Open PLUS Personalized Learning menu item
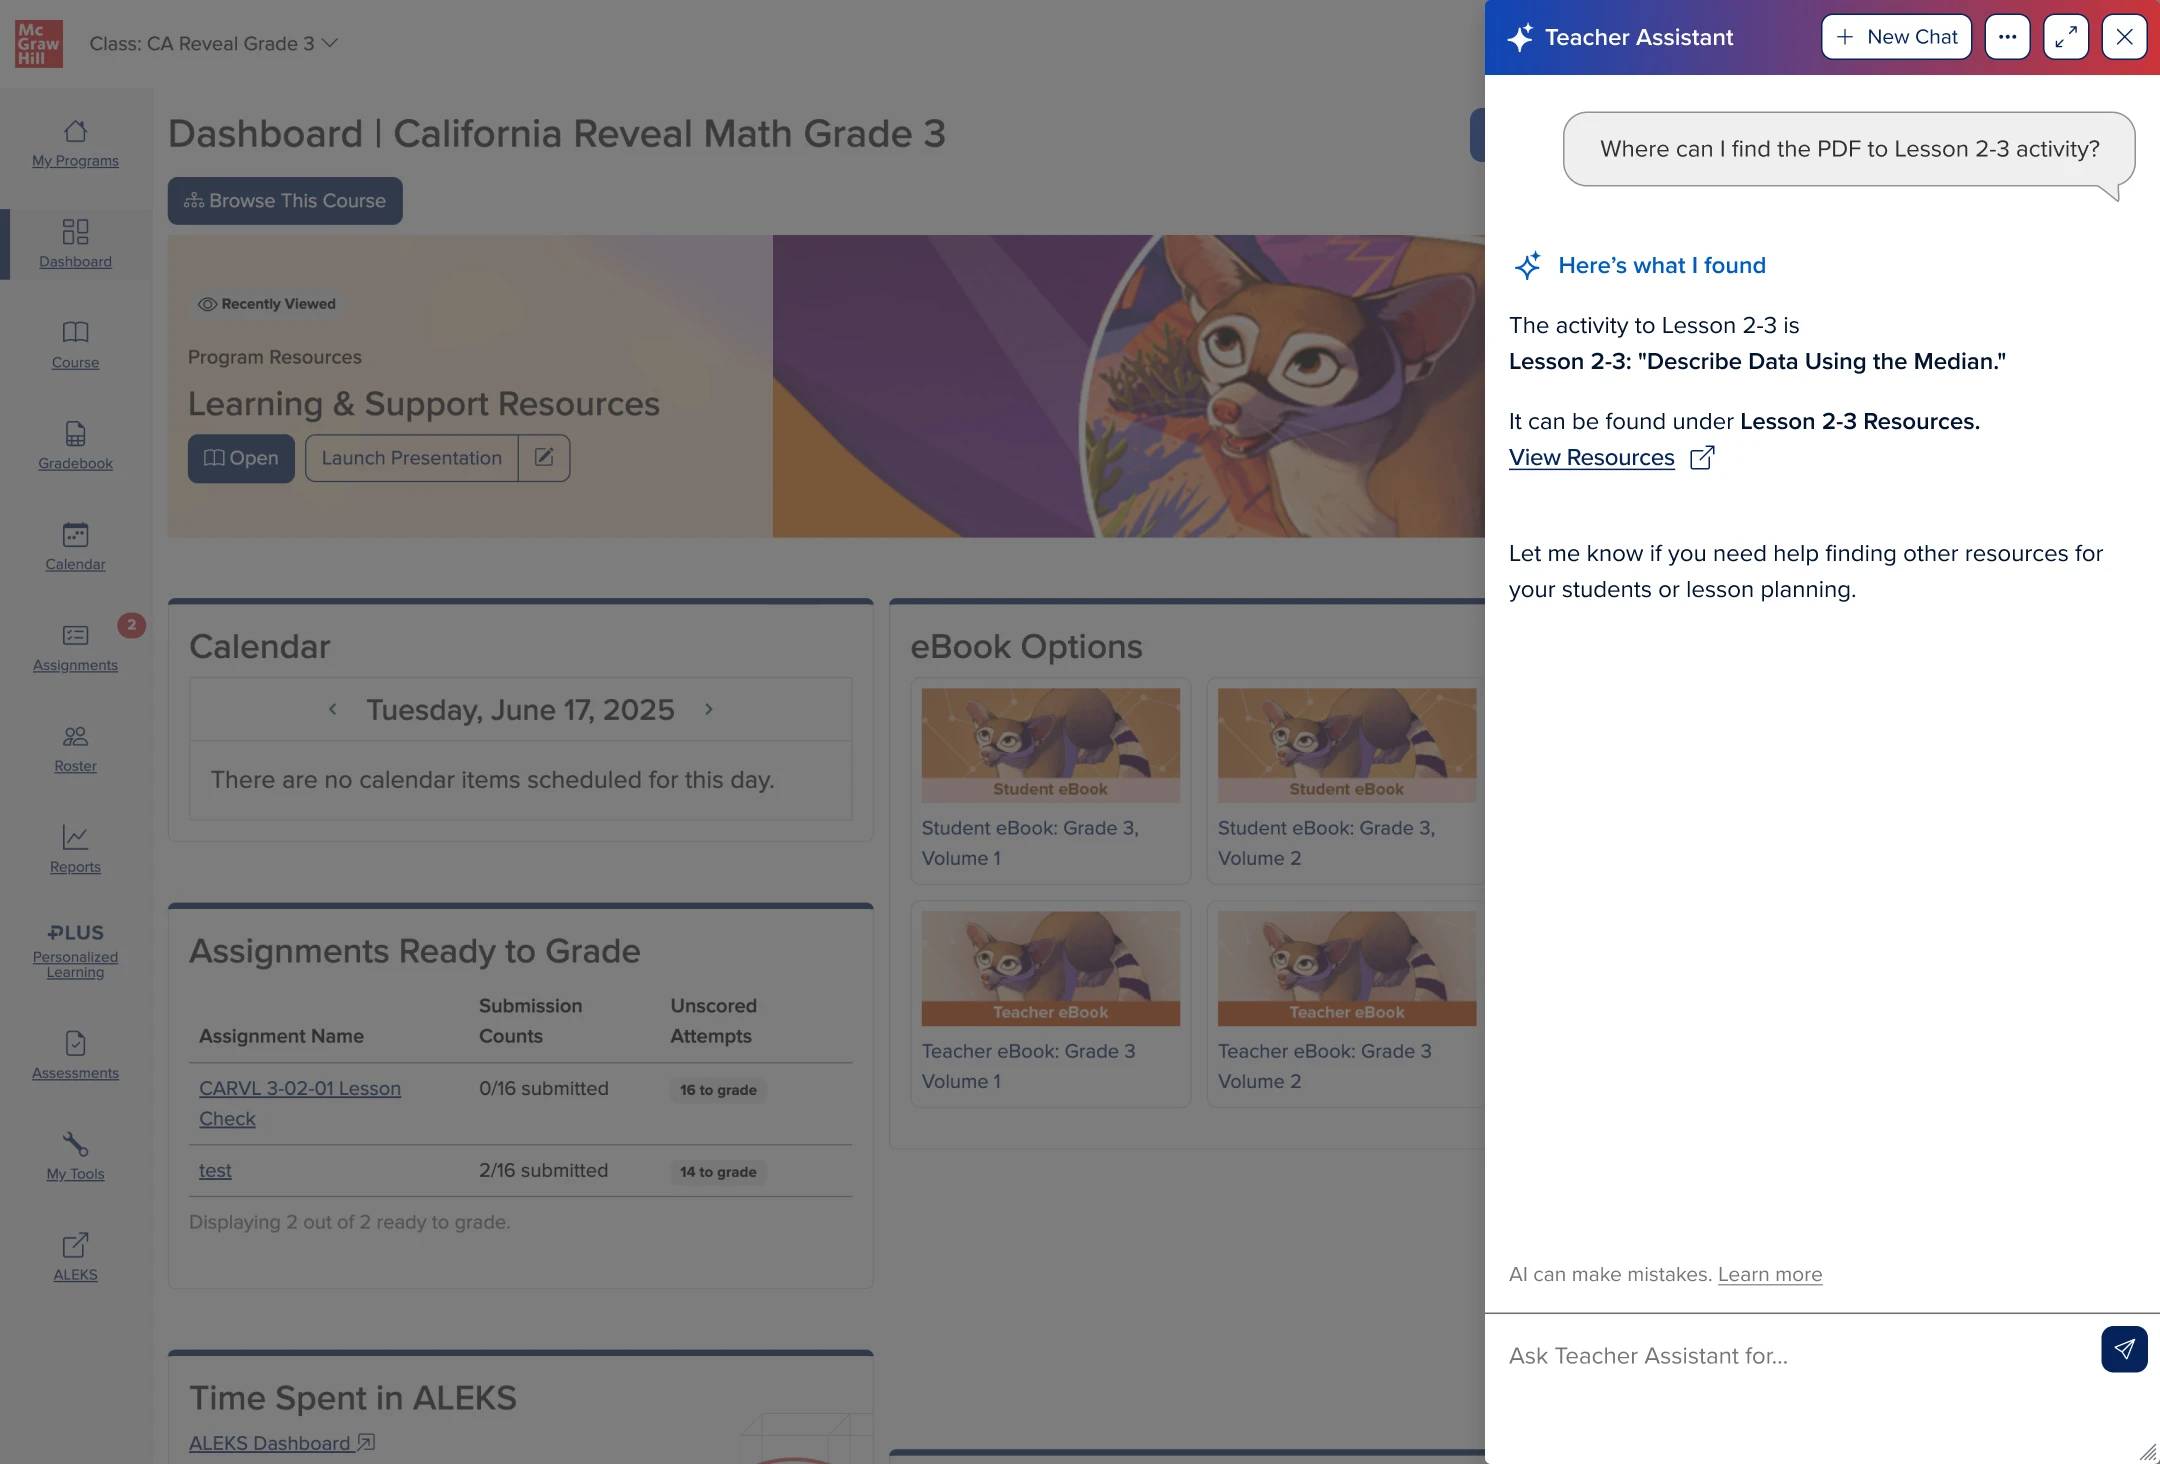Screen dimensions: 2160x1464 tap(75, 950)
